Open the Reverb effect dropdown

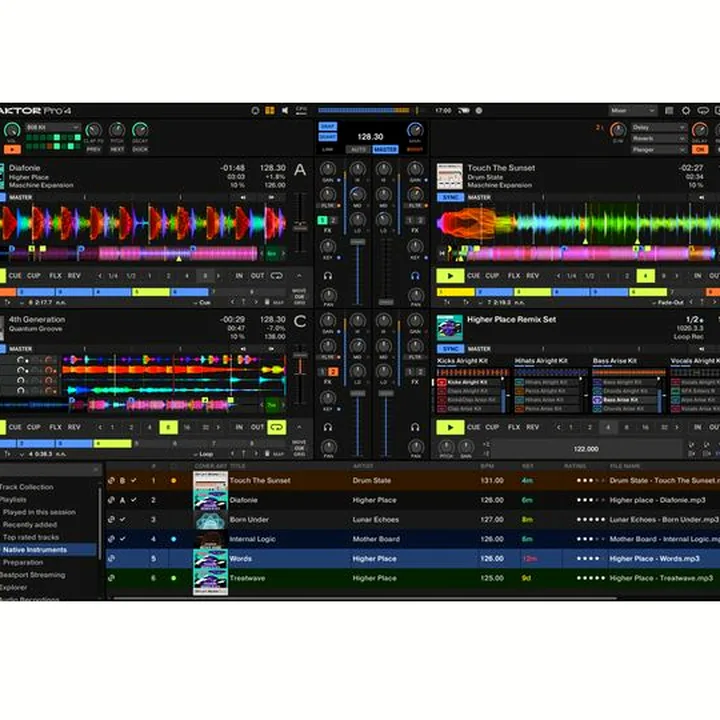658,138
